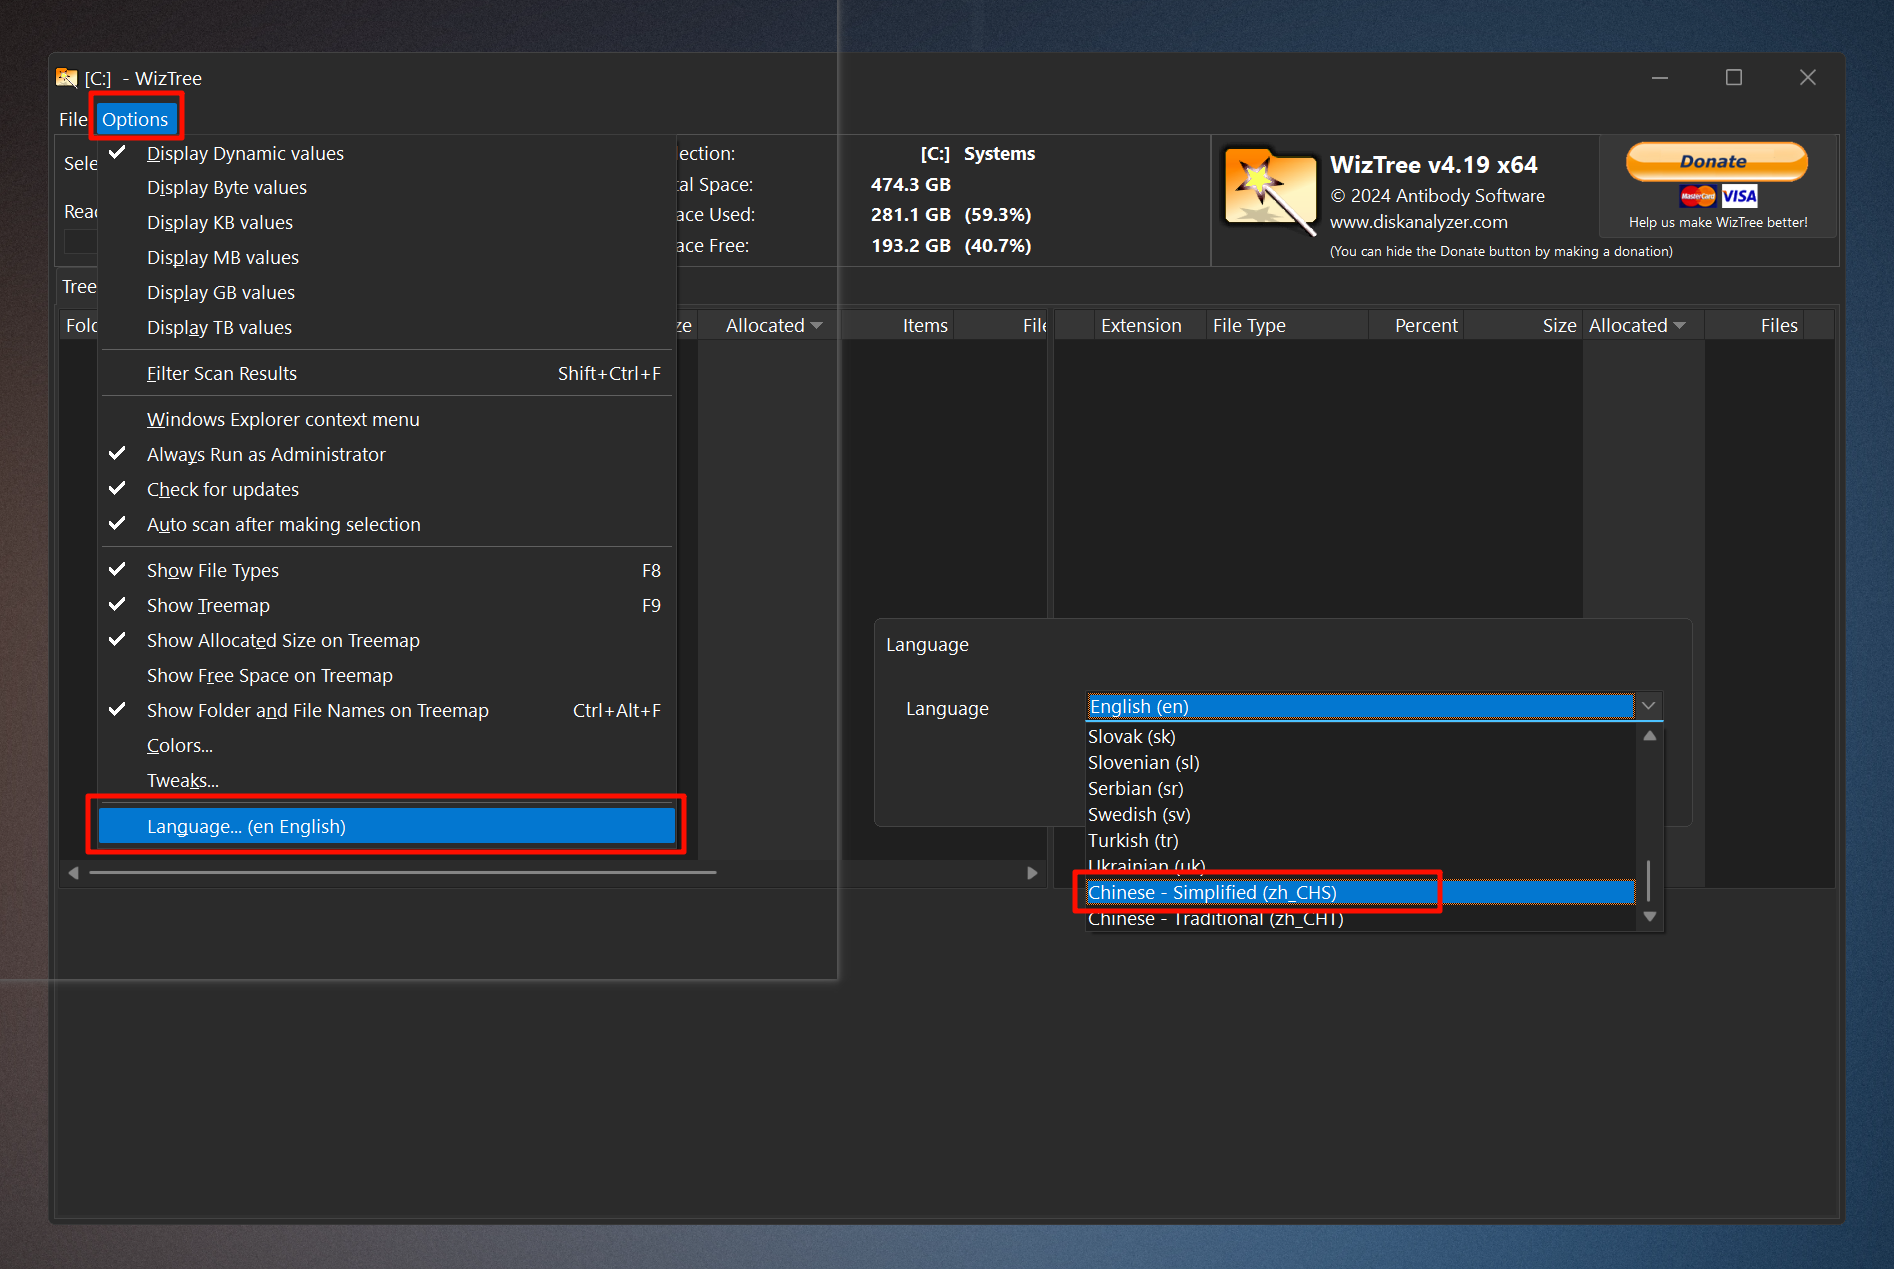Click the WizTree wizard wand logo
The image size is (1894, 1269).
coord(1270,191)
